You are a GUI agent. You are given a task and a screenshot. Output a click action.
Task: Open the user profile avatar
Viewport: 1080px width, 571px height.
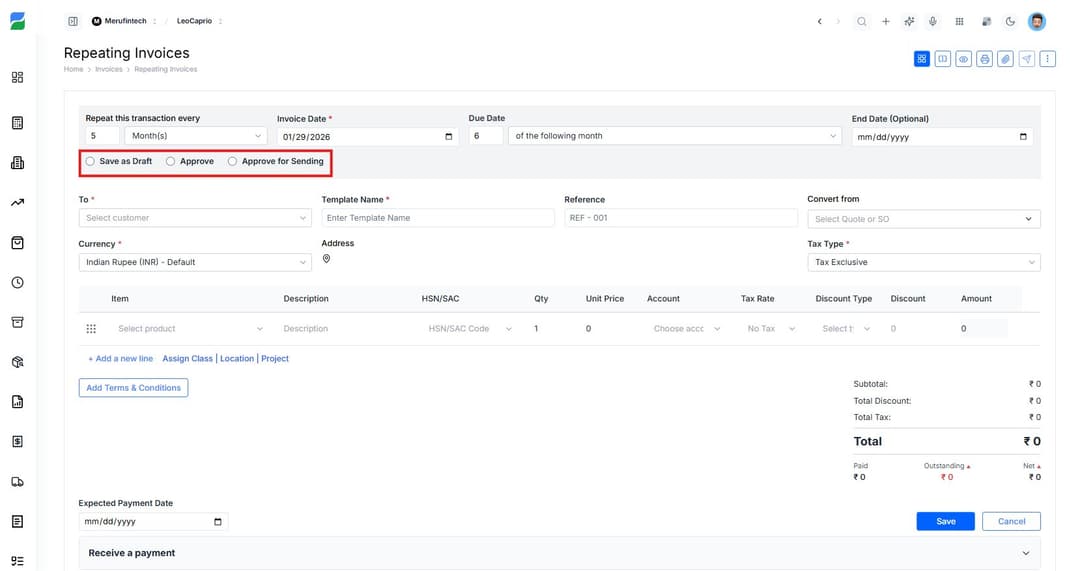[x=1037, y=21]
